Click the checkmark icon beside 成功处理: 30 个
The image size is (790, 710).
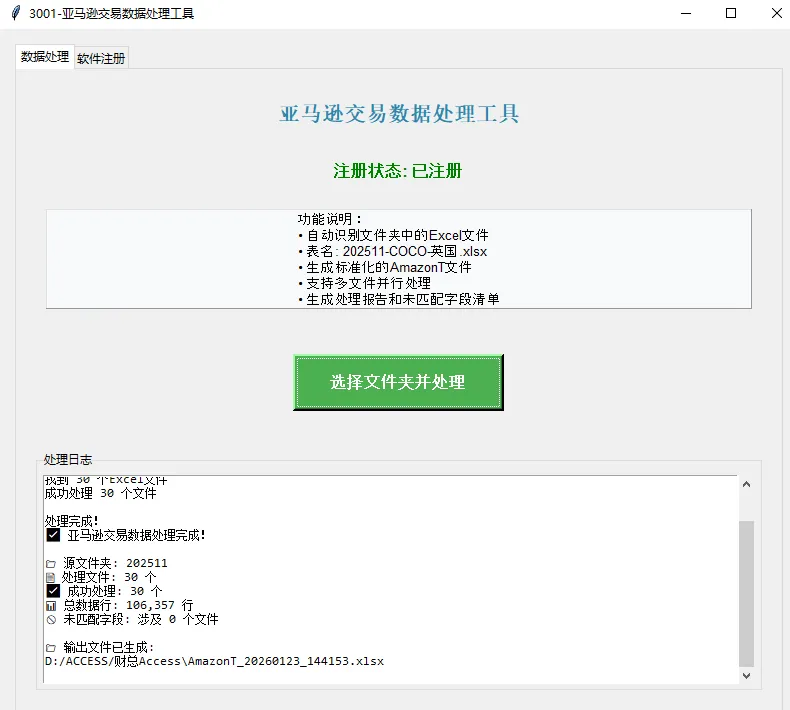coord(53,591)
